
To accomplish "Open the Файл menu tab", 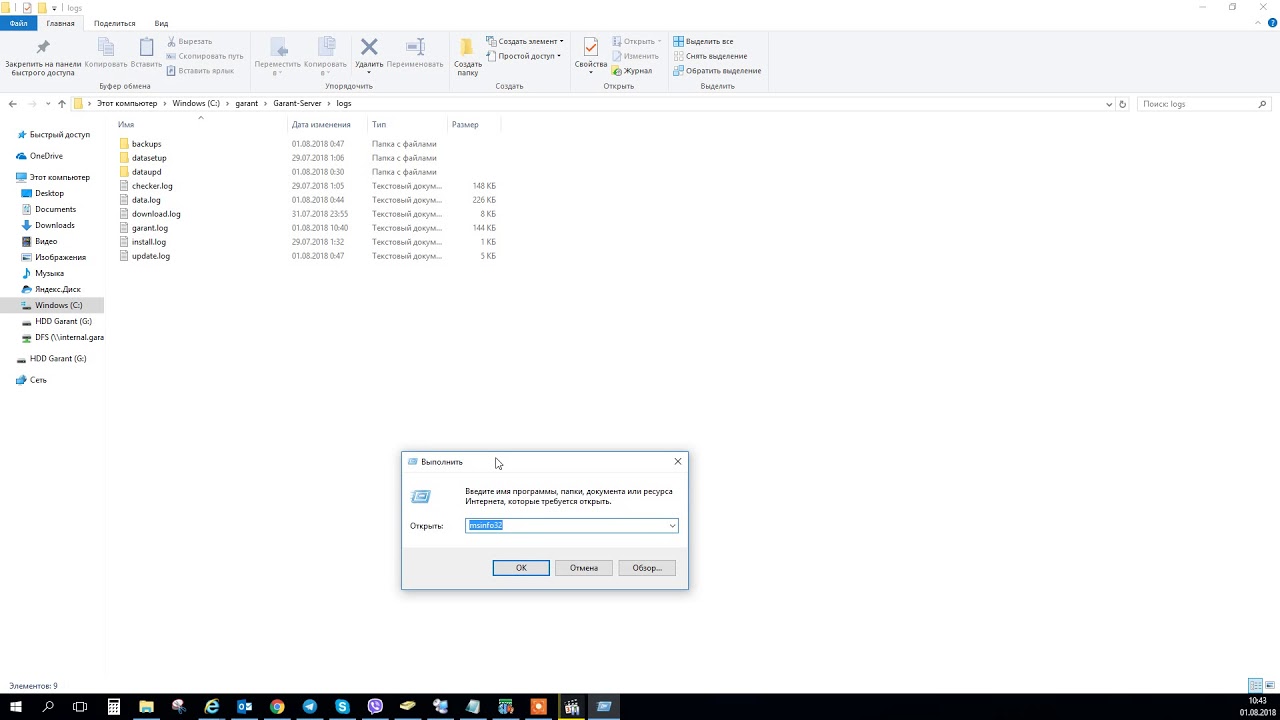I will (18, 23).
